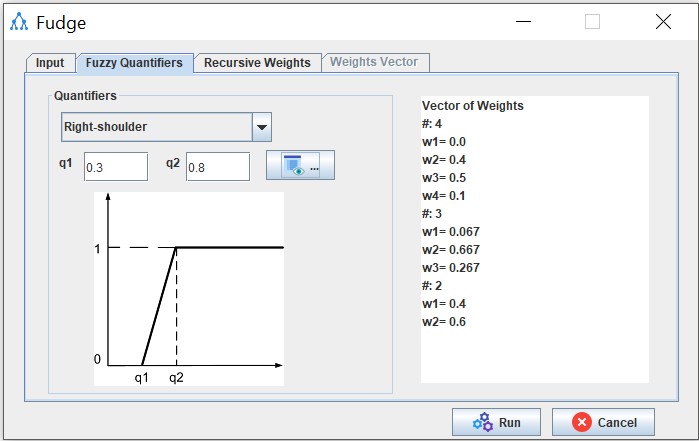Click the 'Vector of Weights' heading text
The height and width of the screenshot is (441, 699).
coord(473,106)
